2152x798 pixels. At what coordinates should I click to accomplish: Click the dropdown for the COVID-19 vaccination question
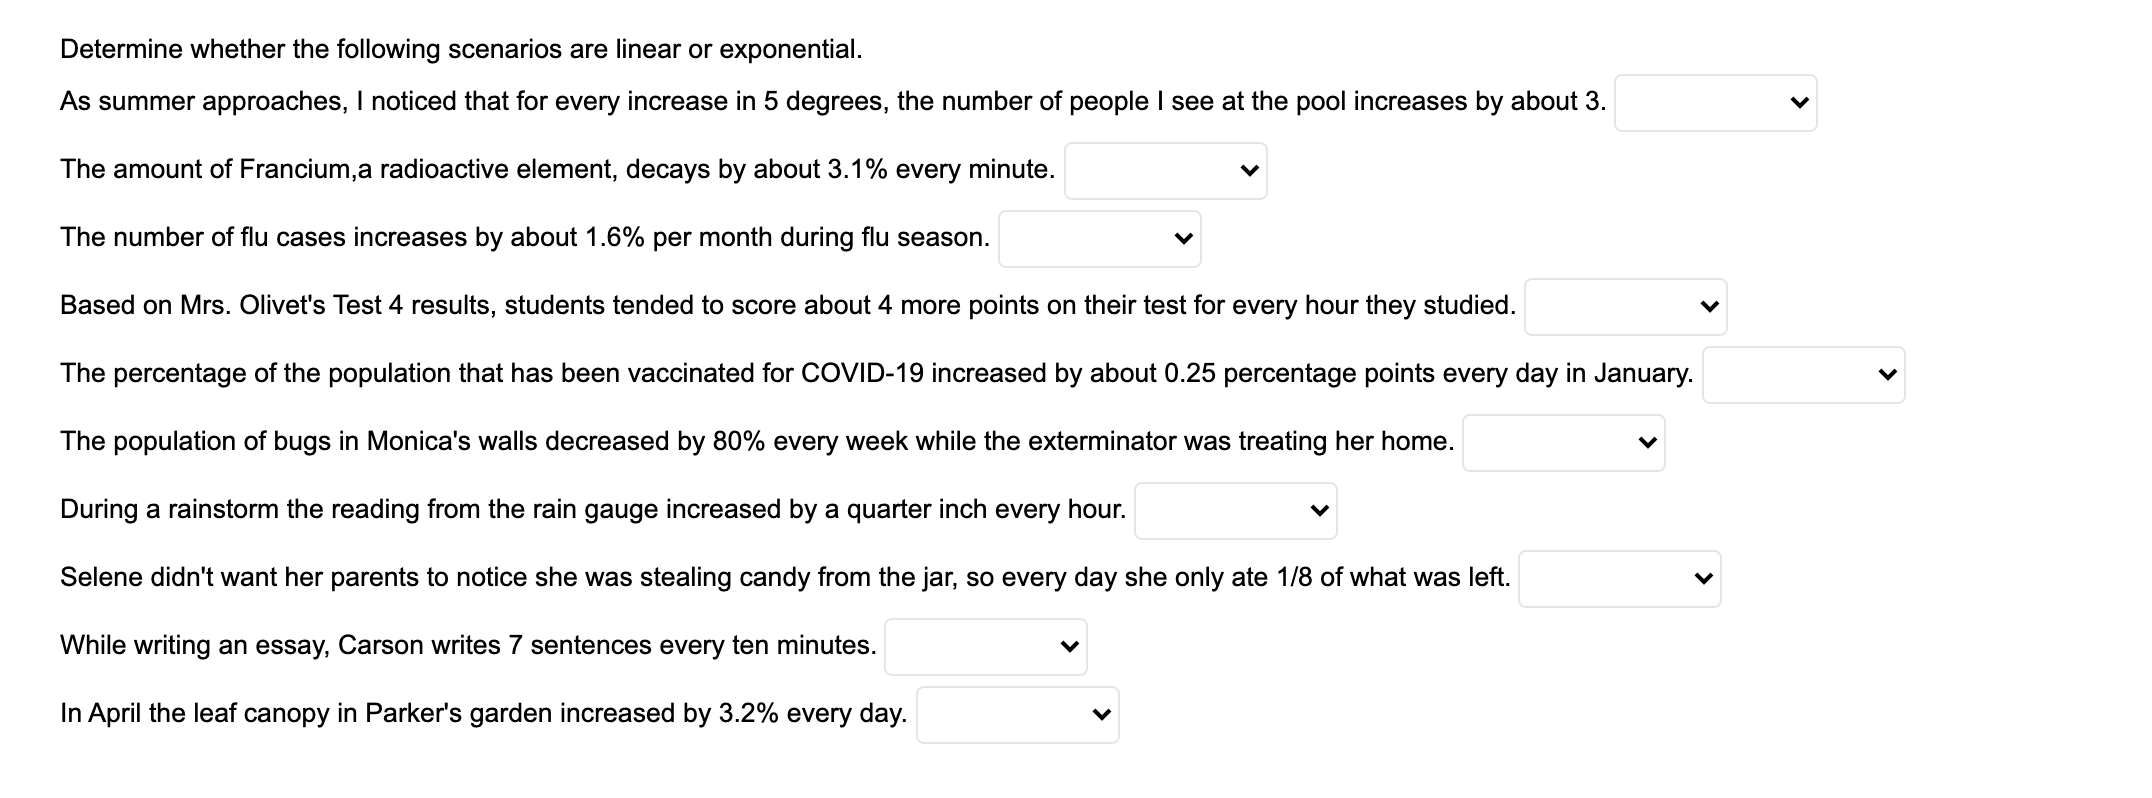click(1802, 375)
